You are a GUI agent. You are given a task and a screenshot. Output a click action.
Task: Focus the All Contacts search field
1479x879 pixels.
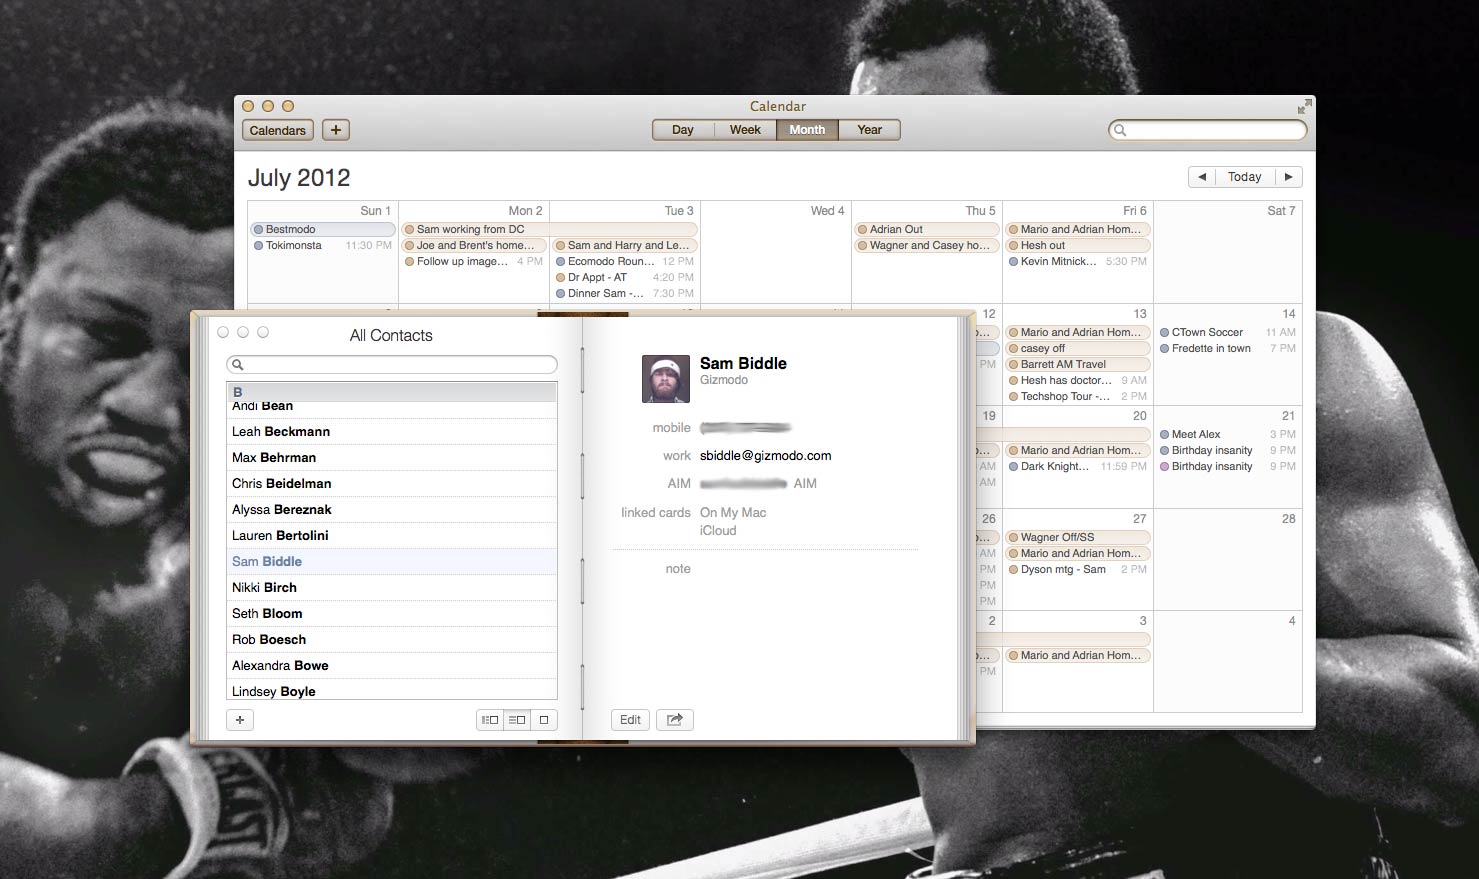(x=392, y=365)
